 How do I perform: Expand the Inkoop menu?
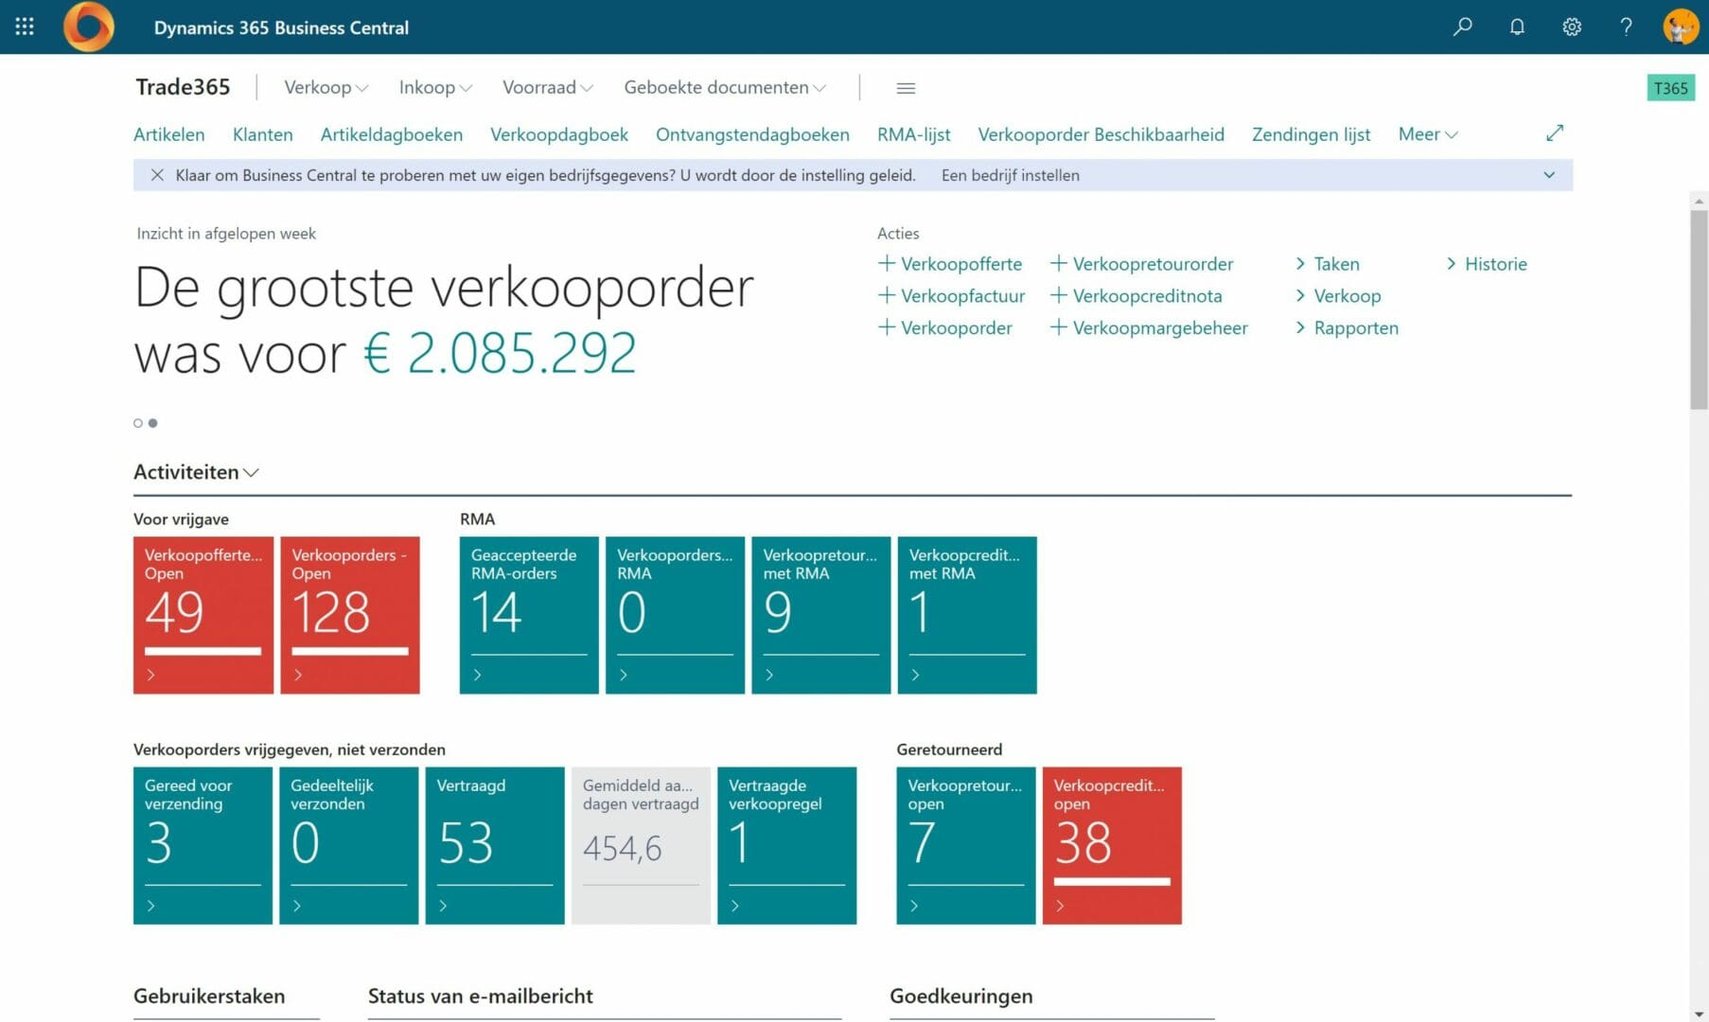[x=435, y=87]
